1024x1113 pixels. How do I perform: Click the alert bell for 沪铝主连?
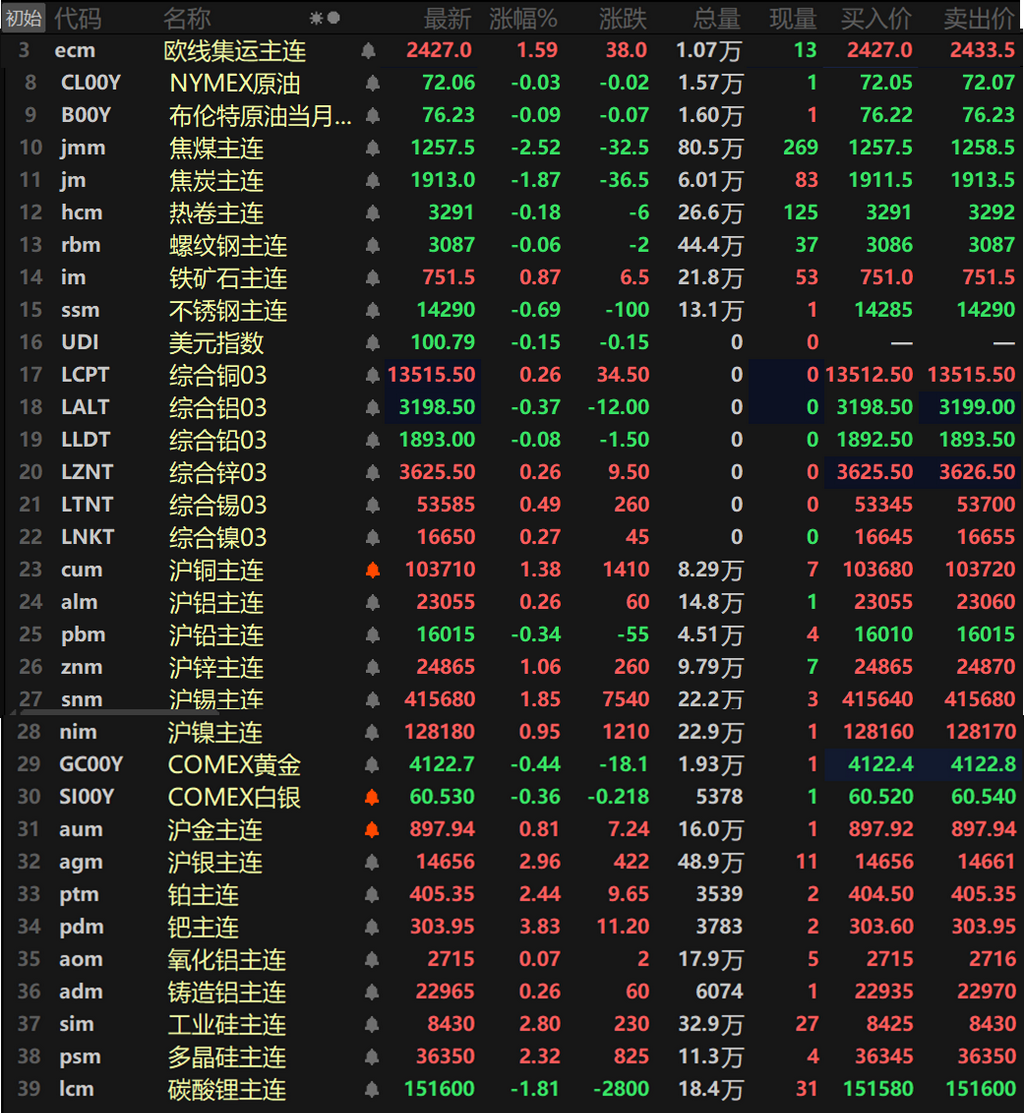373,603
